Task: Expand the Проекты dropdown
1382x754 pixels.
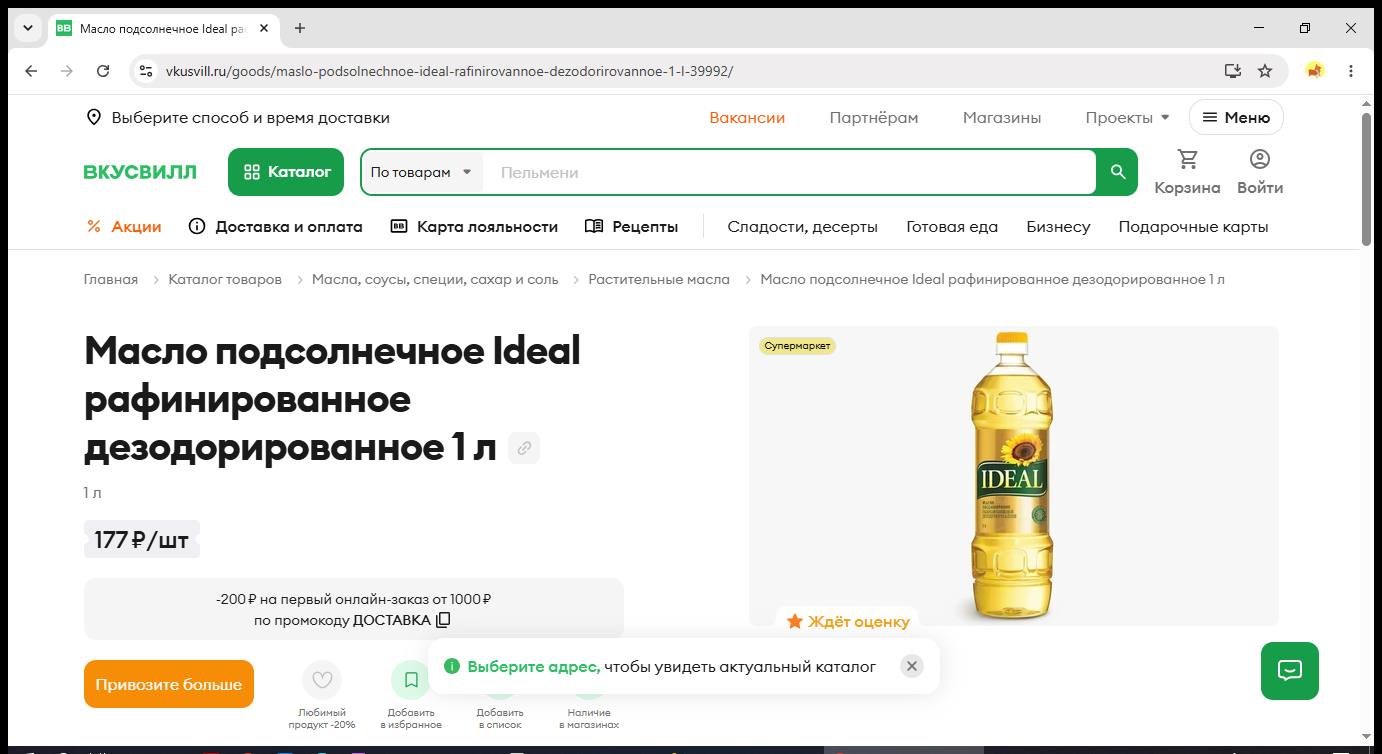Action: (x=1127, y=118)
